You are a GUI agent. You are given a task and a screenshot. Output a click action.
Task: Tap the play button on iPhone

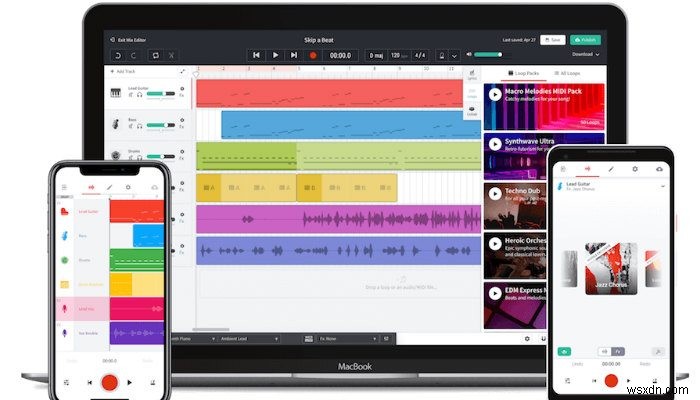tap(129, 382)
